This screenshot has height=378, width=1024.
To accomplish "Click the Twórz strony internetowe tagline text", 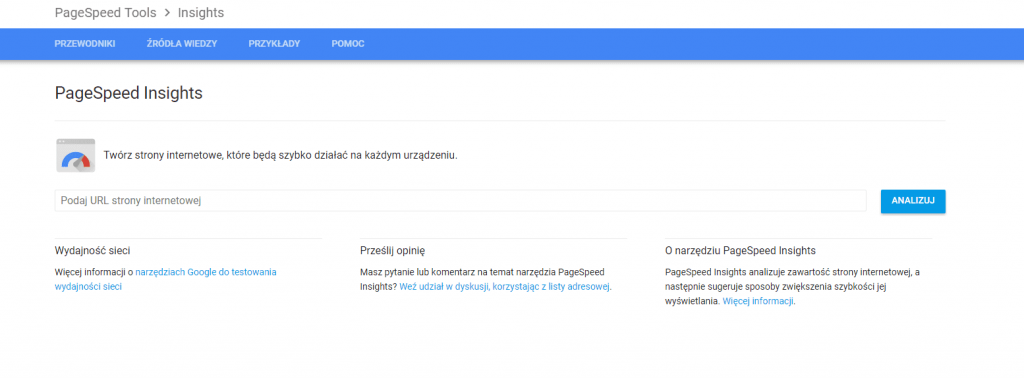I will [281, 156].
